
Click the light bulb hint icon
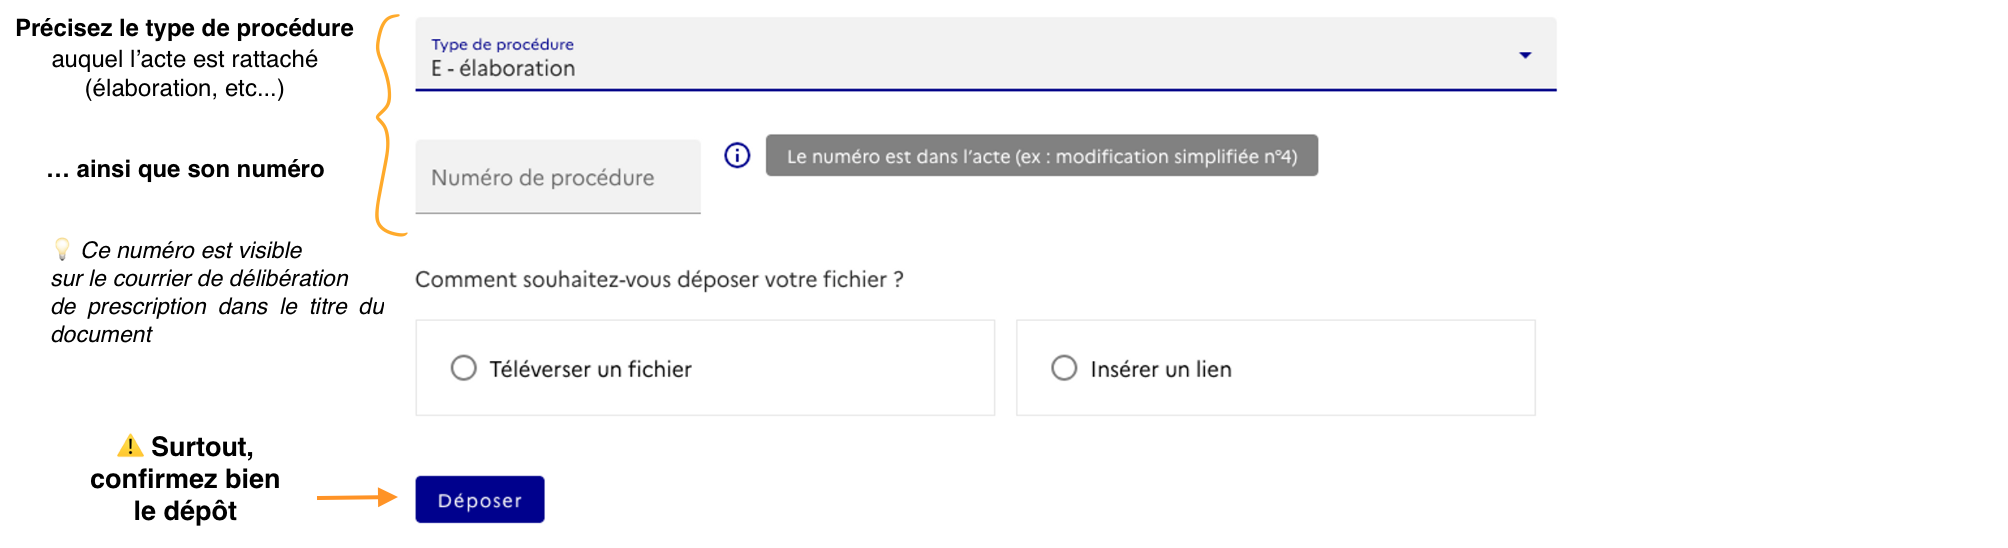[x=62, y=248]
